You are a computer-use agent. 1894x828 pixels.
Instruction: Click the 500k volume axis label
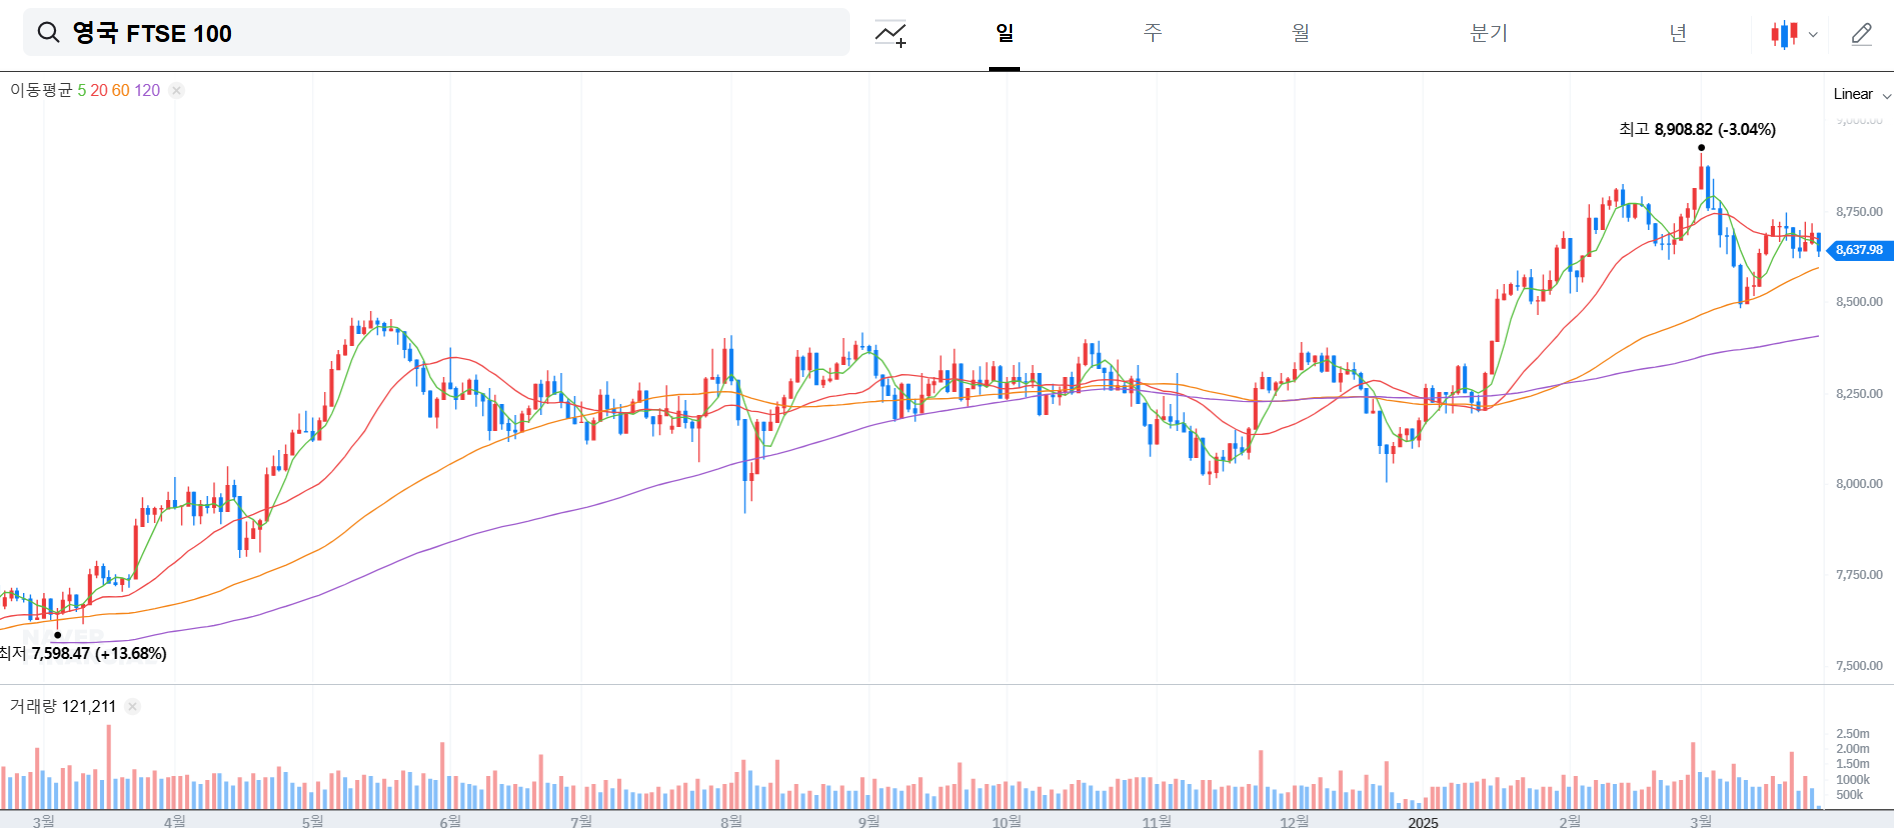[x=1850, y=795]
